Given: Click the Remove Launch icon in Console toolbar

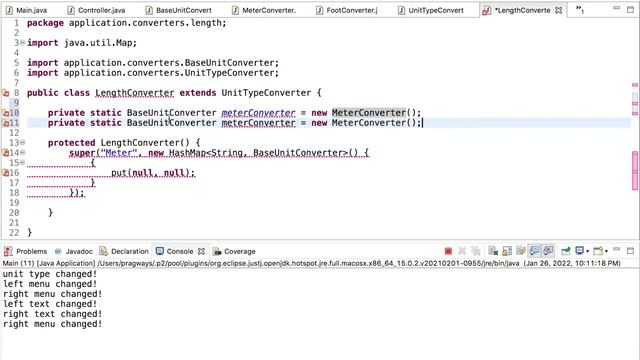Looking at the screenshot, I should 462,251.
